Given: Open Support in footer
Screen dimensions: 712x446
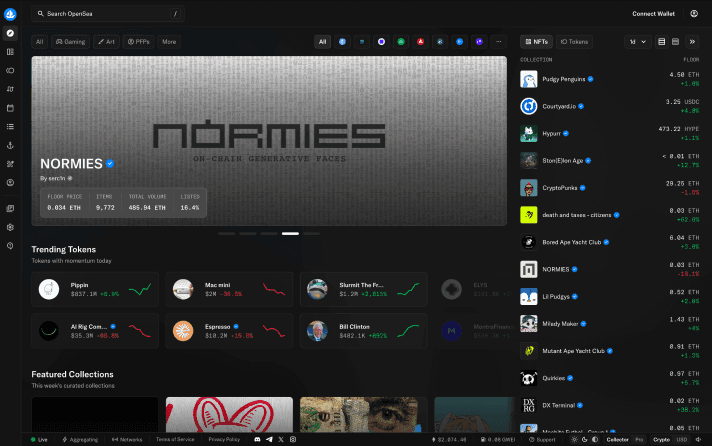Looking at the screenshot, I should (x=542, y=439).
